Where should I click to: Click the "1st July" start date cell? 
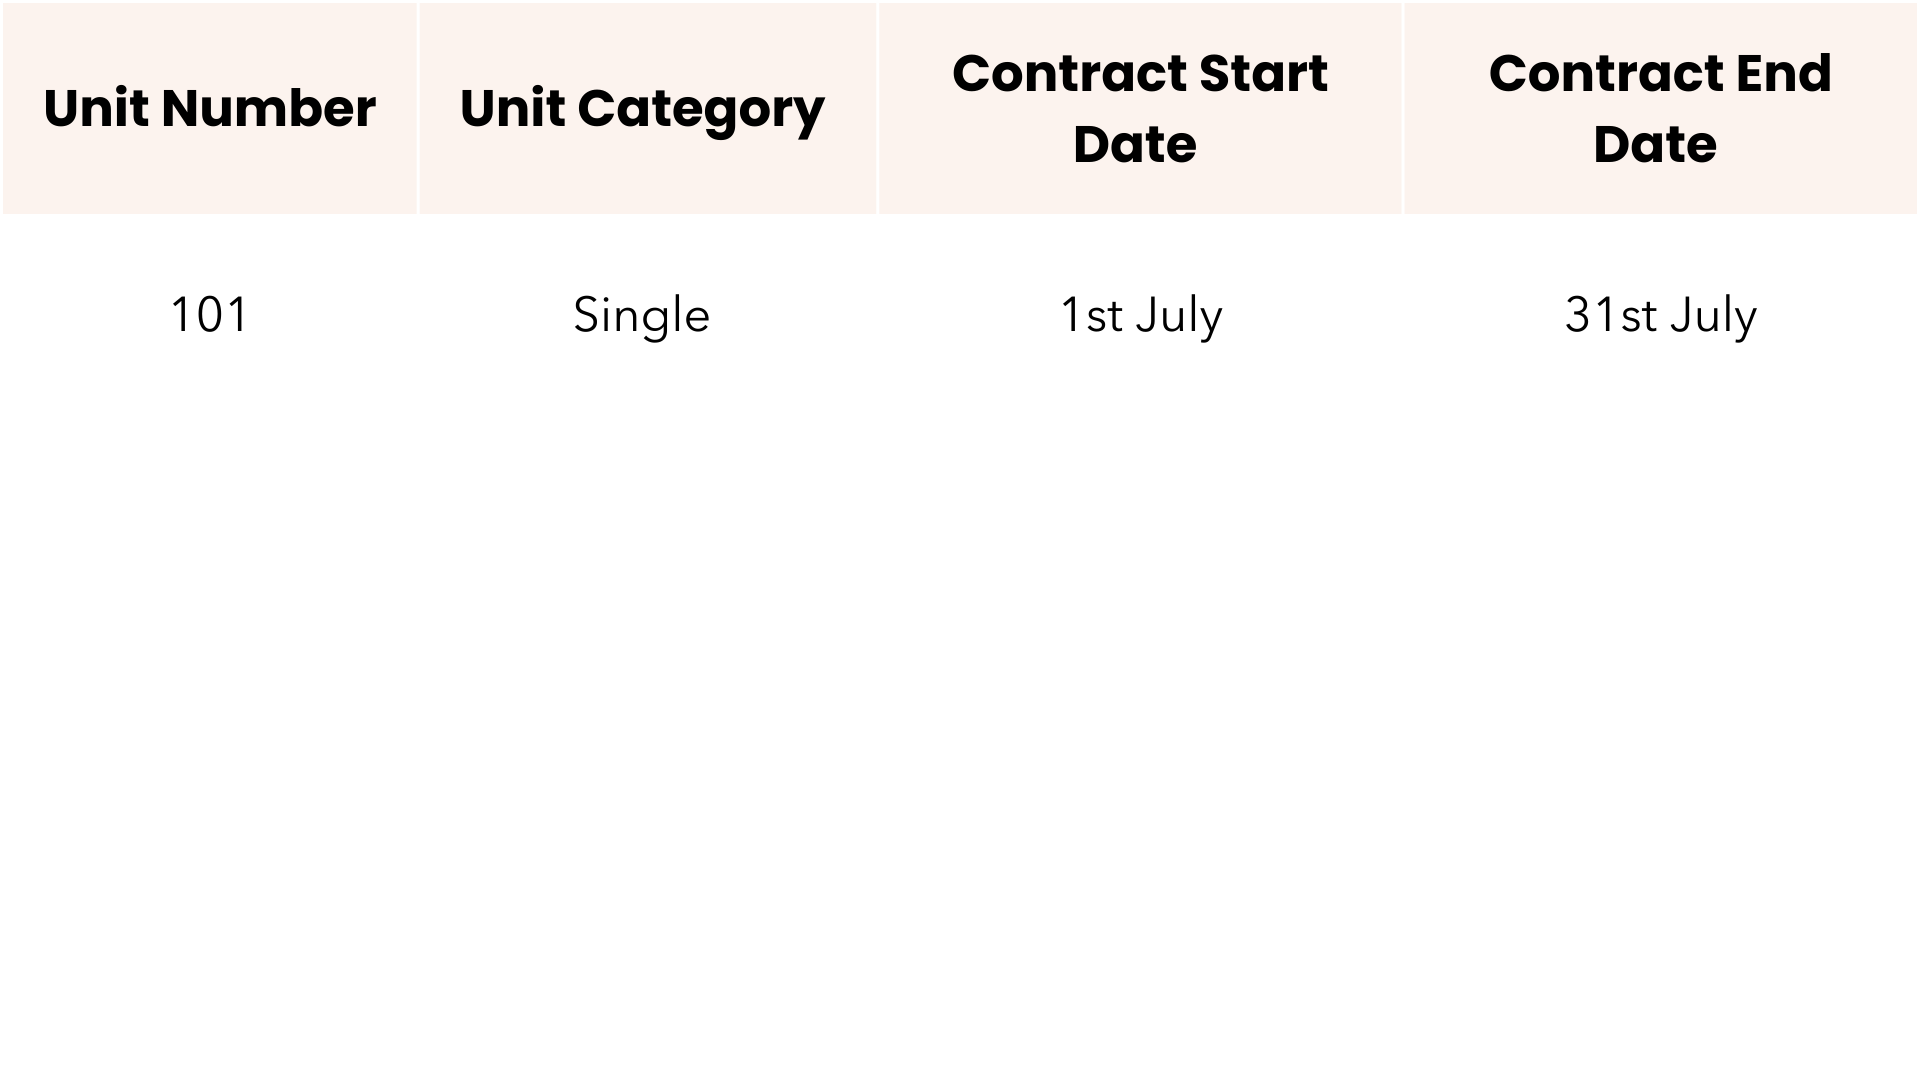point(1140,315)
